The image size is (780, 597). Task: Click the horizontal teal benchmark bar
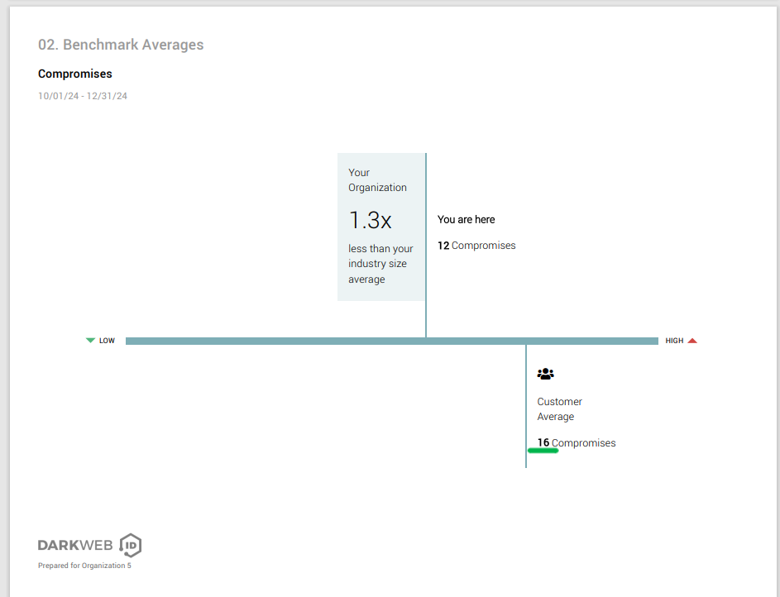click(x=300, y=341)
